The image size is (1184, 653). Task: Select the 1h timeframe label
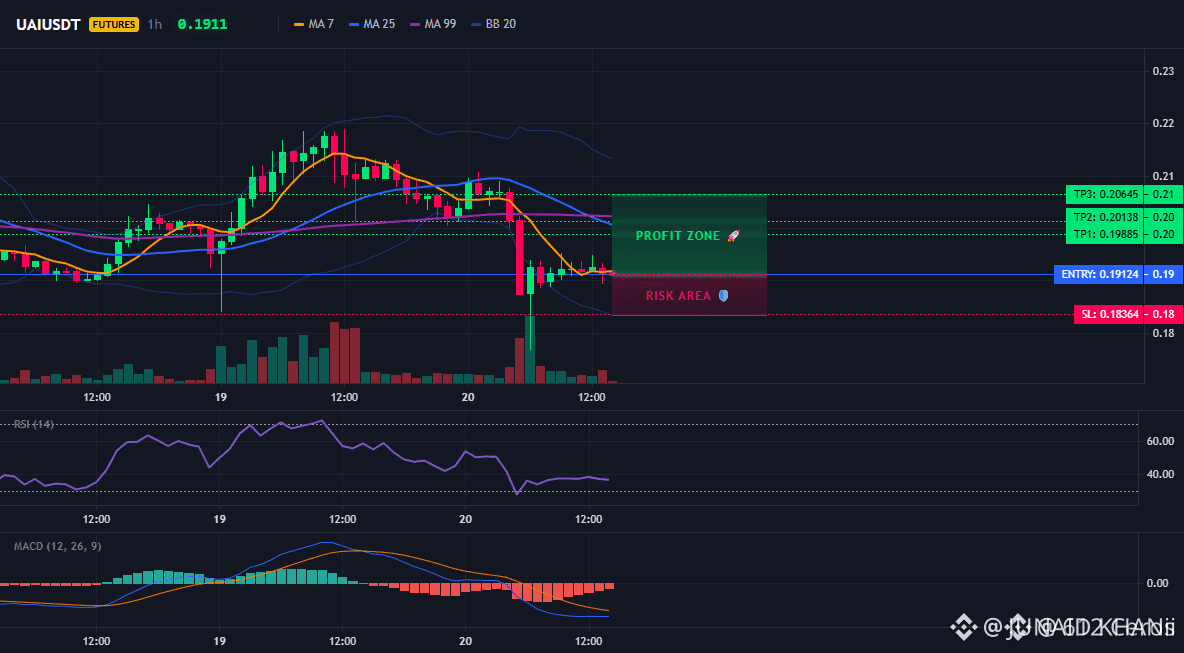pos(154,24)
